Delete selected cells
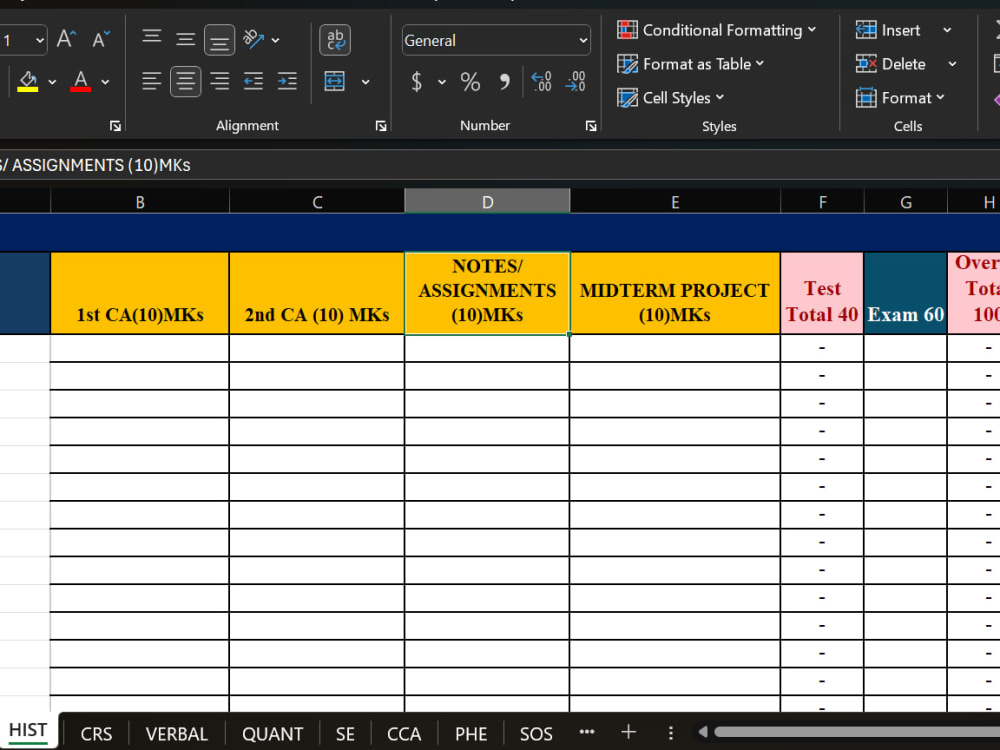Image resolution: width=1000 pixels, height=750 pixels. 891,64
